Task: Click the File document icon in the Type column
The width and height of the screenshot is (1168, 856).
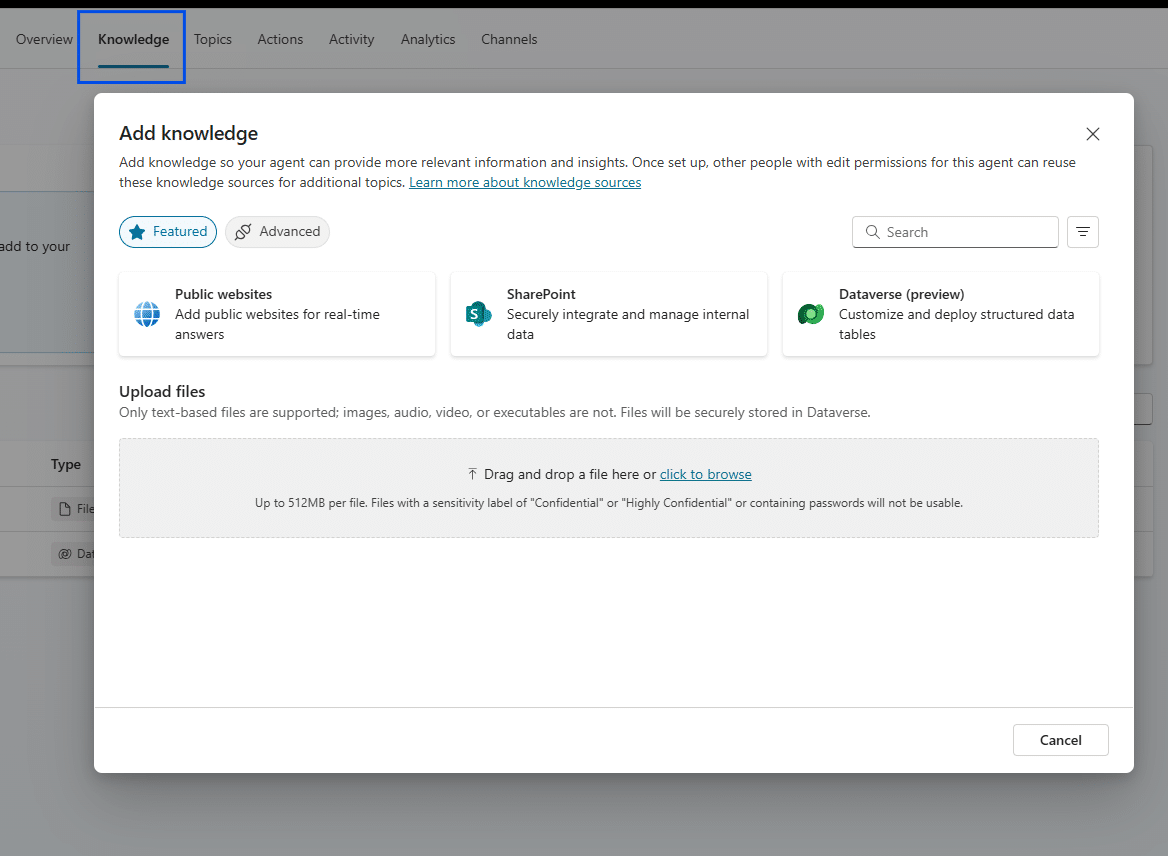Action: click(x=63, y=508)
